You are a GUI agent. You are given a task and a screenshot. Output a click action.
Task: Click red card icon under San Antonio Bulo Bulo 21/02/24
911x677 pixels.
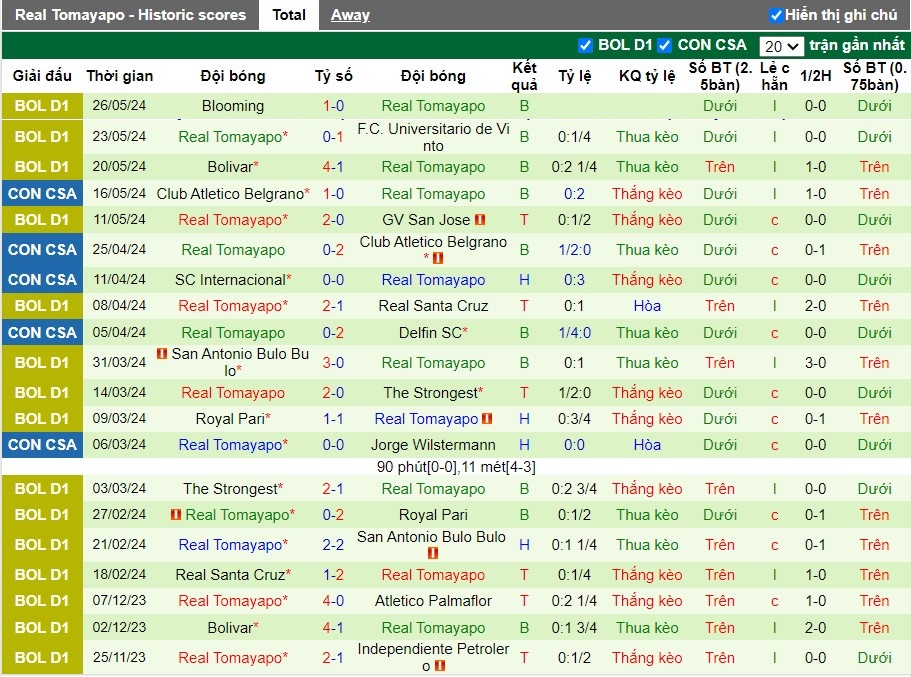(433, 553)
